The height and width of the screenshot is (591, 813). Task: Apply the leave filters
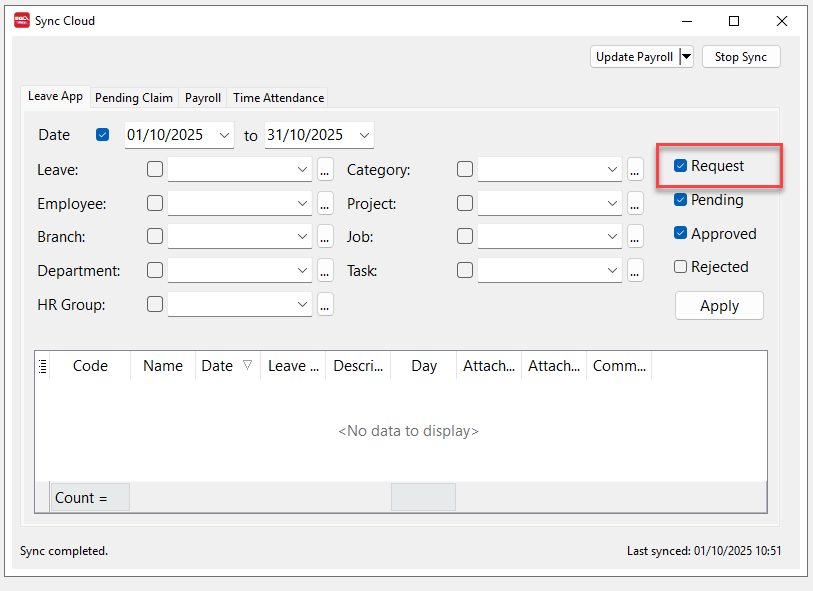(x=719, y=305)
